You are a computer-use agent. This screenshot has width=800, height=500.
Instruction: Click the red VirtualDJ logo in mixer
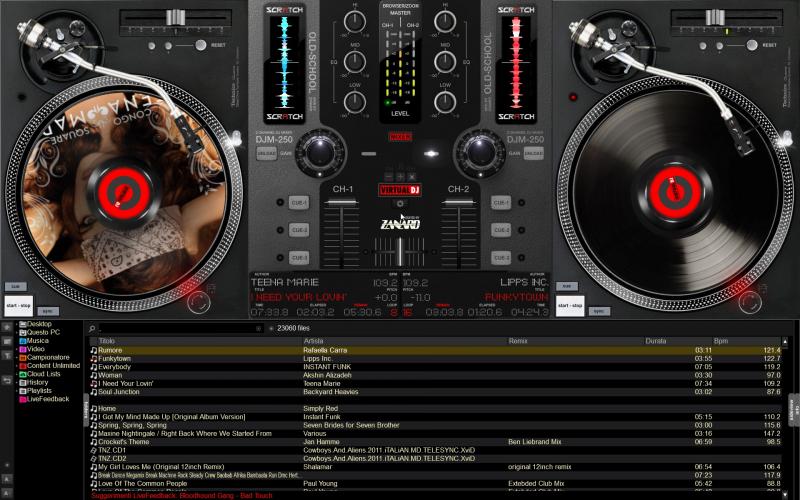399,190
